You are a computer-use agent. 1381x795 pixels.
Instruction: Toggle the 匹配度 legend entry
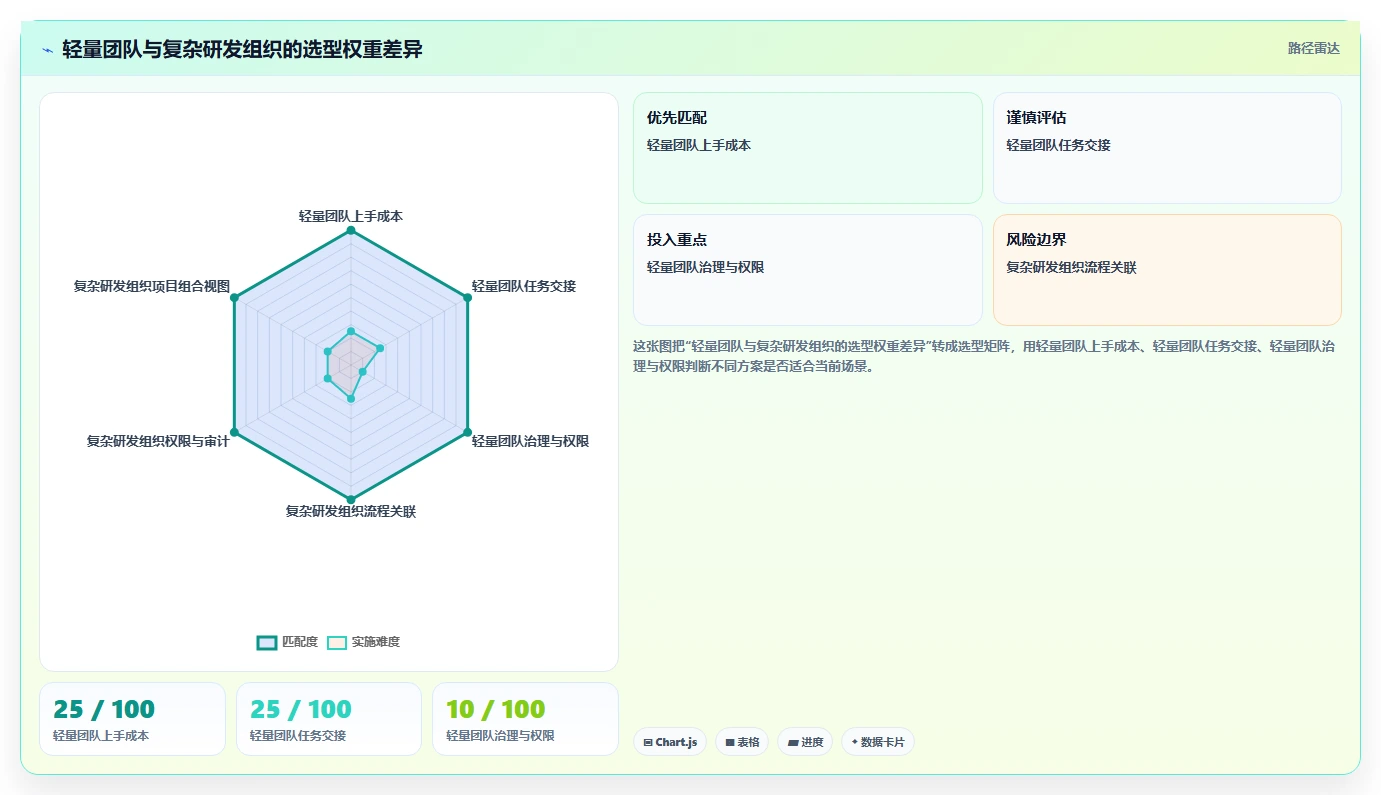tap(288, 642)
